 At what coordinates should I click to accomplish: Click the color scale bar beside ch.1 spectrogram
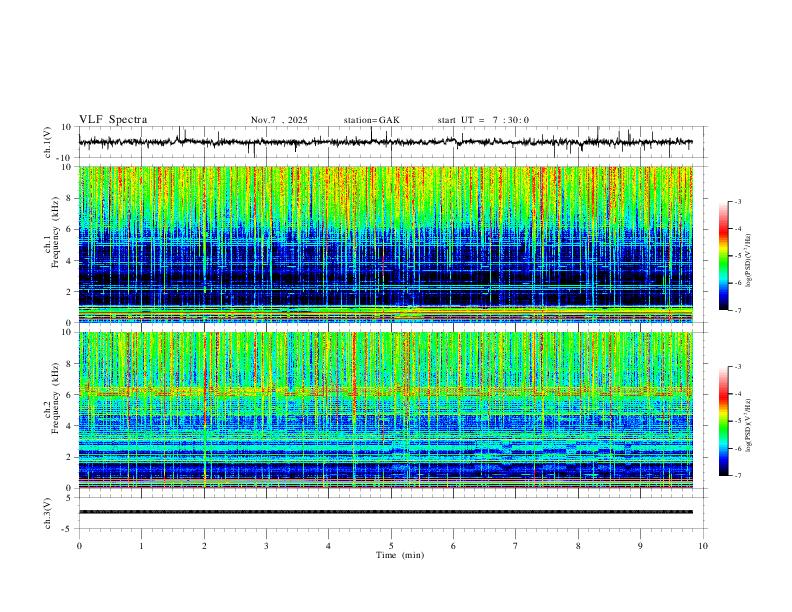click(x=723, y=256)
